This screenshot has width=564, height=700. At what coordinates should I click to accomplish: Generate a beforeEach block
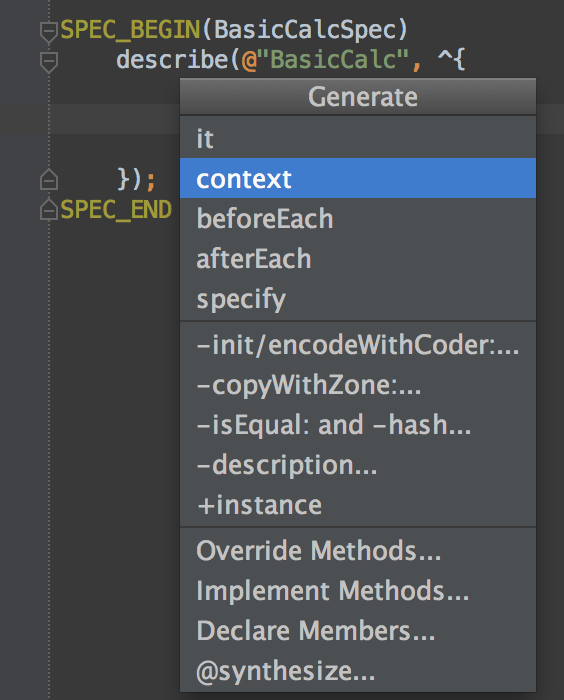tap(358, 218)
